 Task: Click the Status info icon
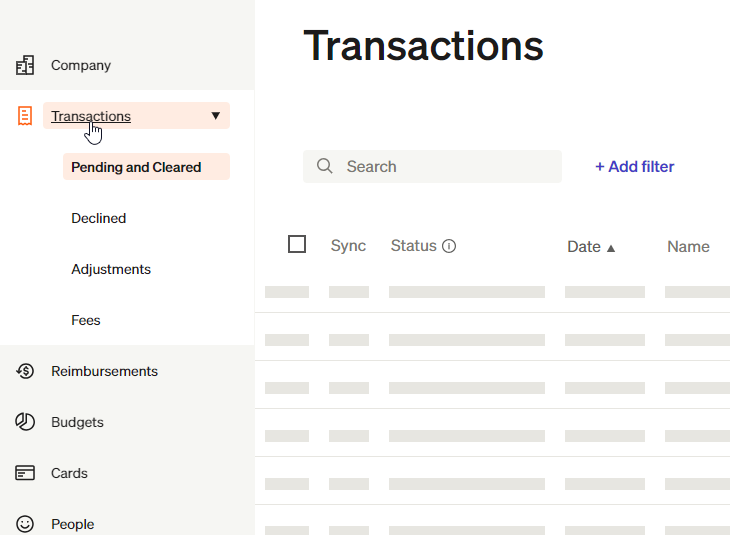pos(449,246)
